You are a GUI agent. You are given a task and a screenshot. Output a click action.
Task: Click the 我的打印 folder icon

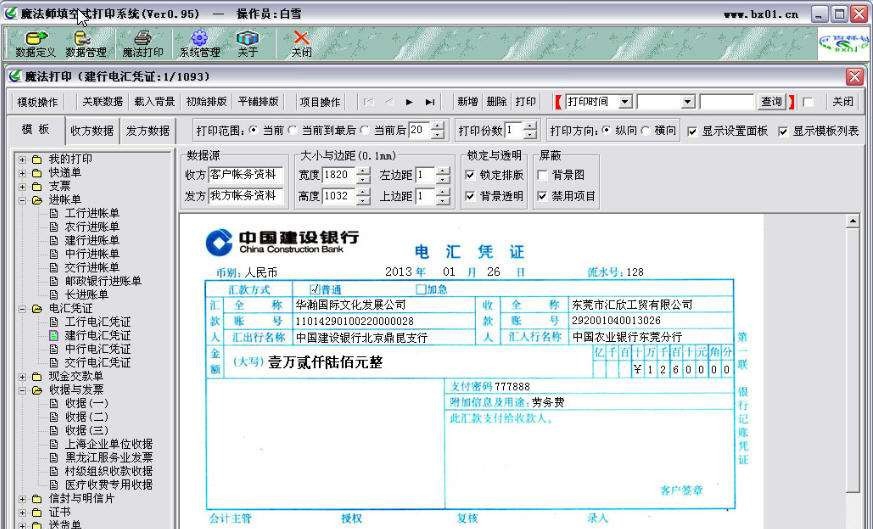37,159
